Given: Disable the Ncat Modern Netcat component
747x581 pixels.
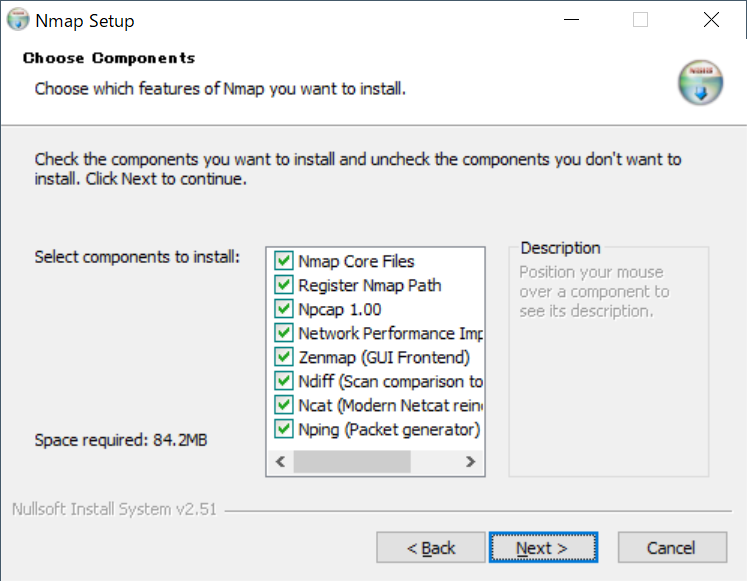Looking at the screenshot, I should pos(283,406).
